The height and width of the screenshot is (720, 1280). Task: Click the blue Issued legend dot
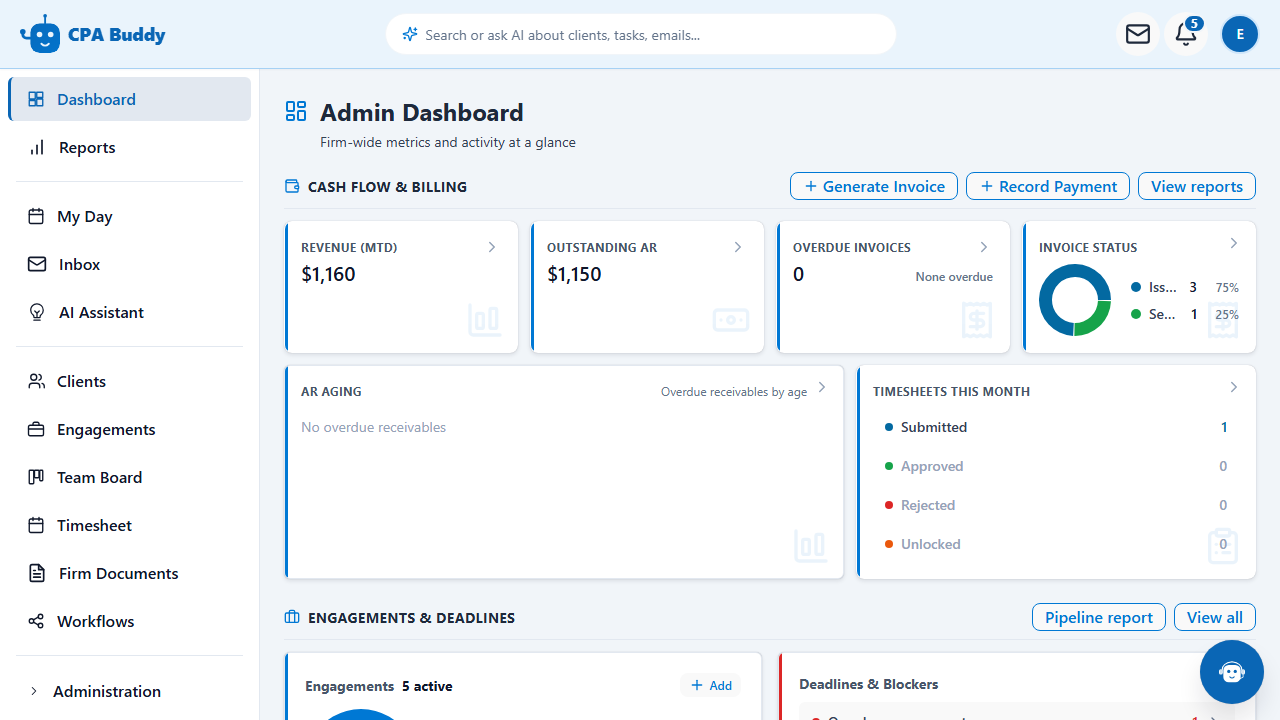(1136, 287)
